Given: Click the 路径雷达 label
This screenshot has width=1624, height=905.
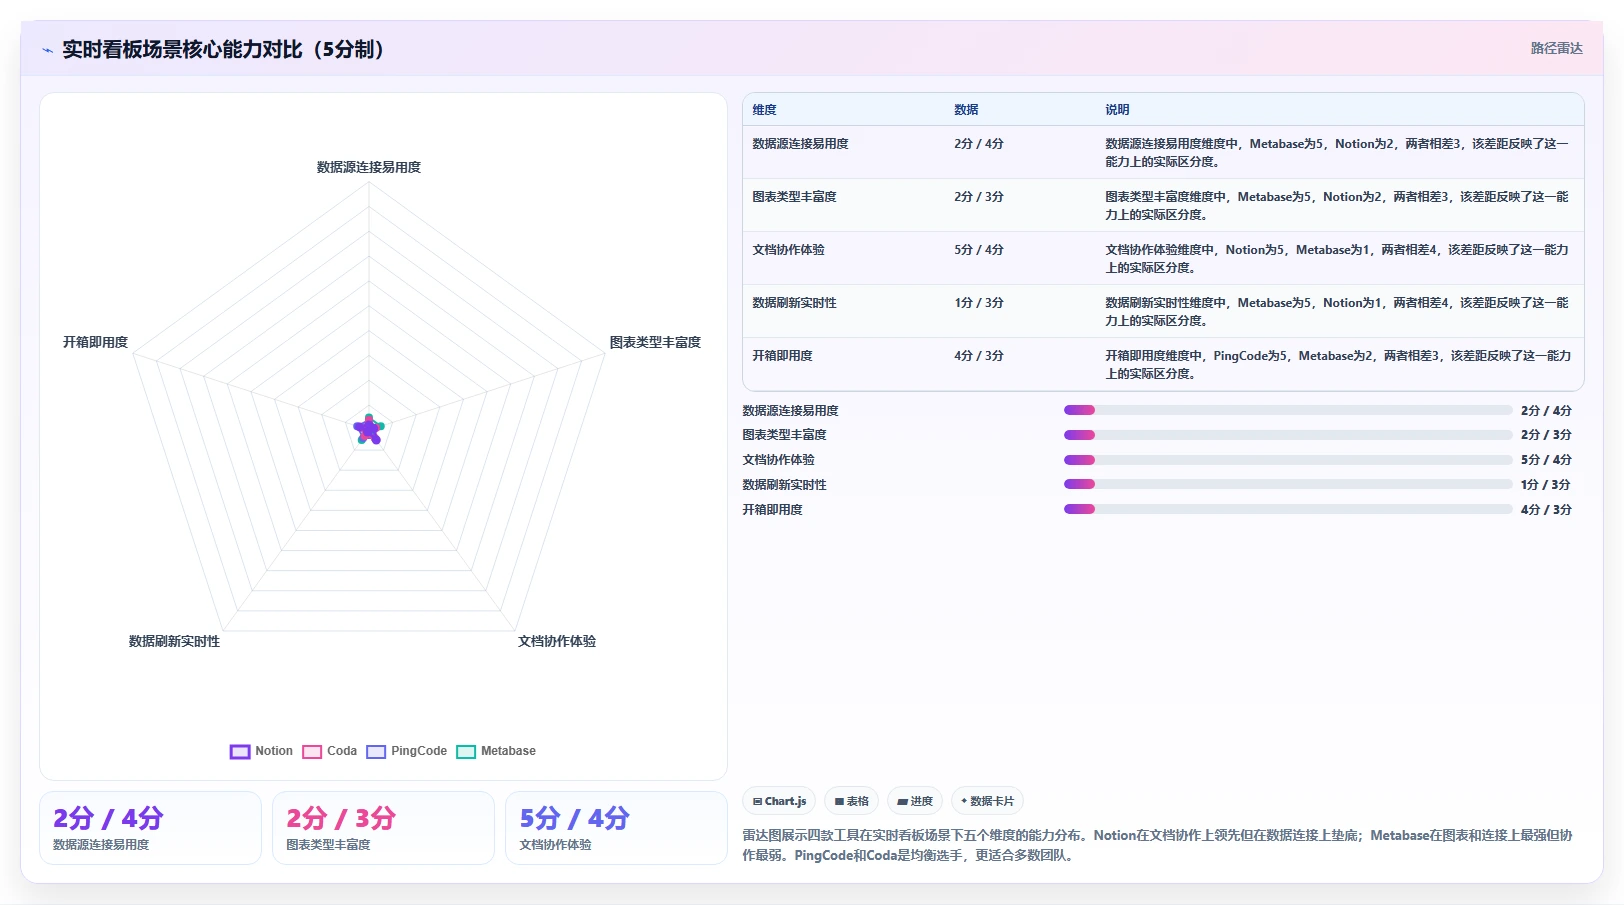Looking at the screenshot, I should pyautogui.click(x=1556, y=48).
